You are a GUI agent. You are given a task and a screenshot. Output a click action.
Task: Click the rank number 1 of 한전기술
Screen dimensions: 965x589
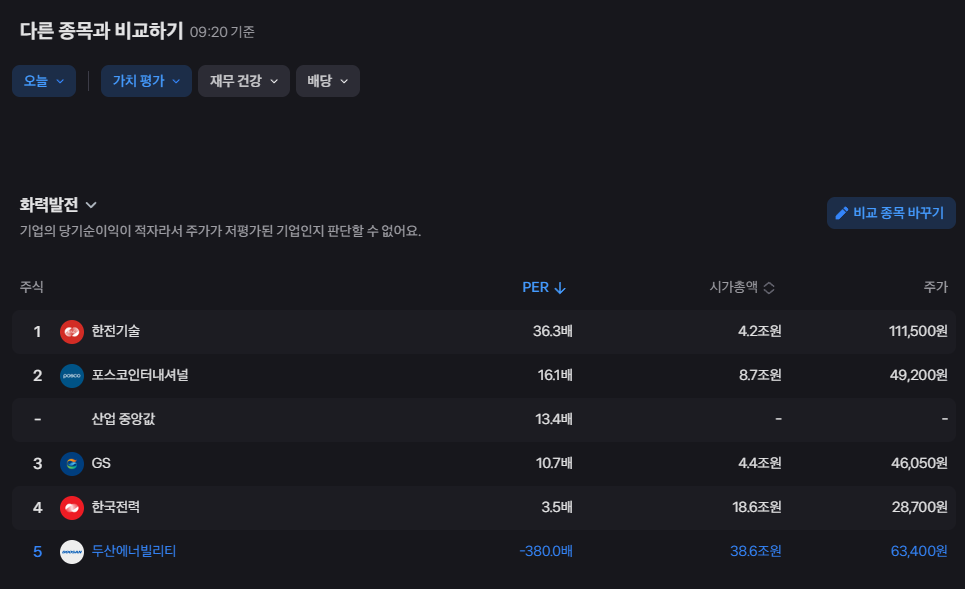pos(38,332)
